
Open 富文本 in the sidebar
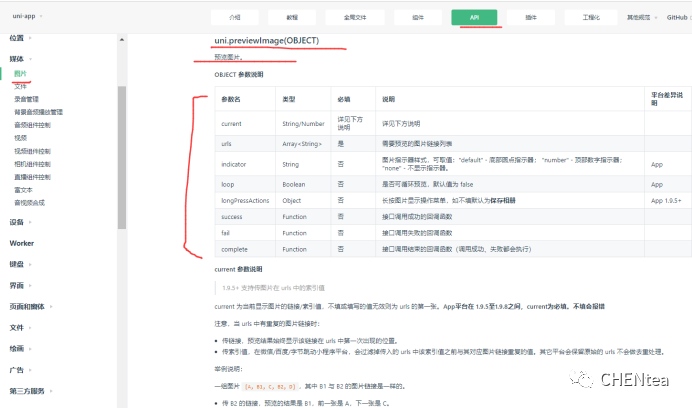(23, 190)
